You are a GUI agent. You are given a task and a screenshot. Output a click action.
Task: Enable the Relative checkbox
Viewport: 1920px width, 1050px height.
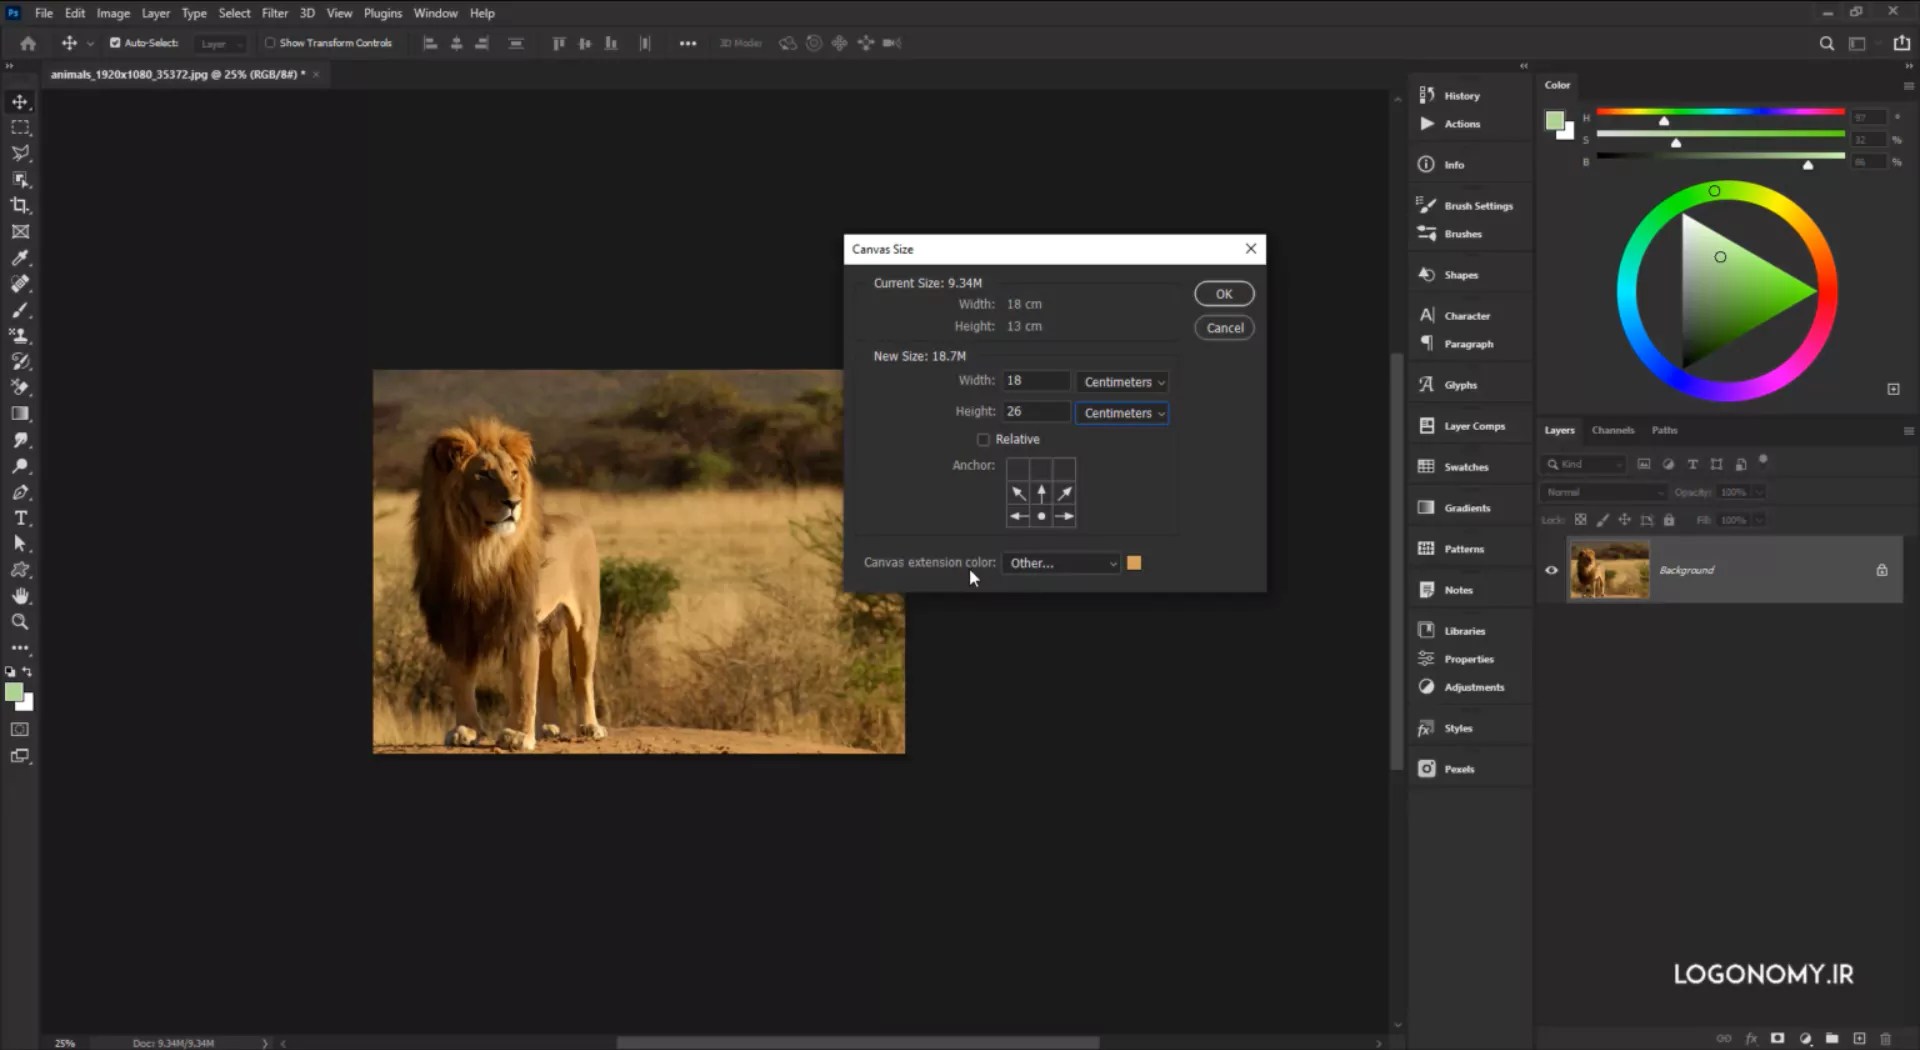pyautogui.click(x=983, y=440)
